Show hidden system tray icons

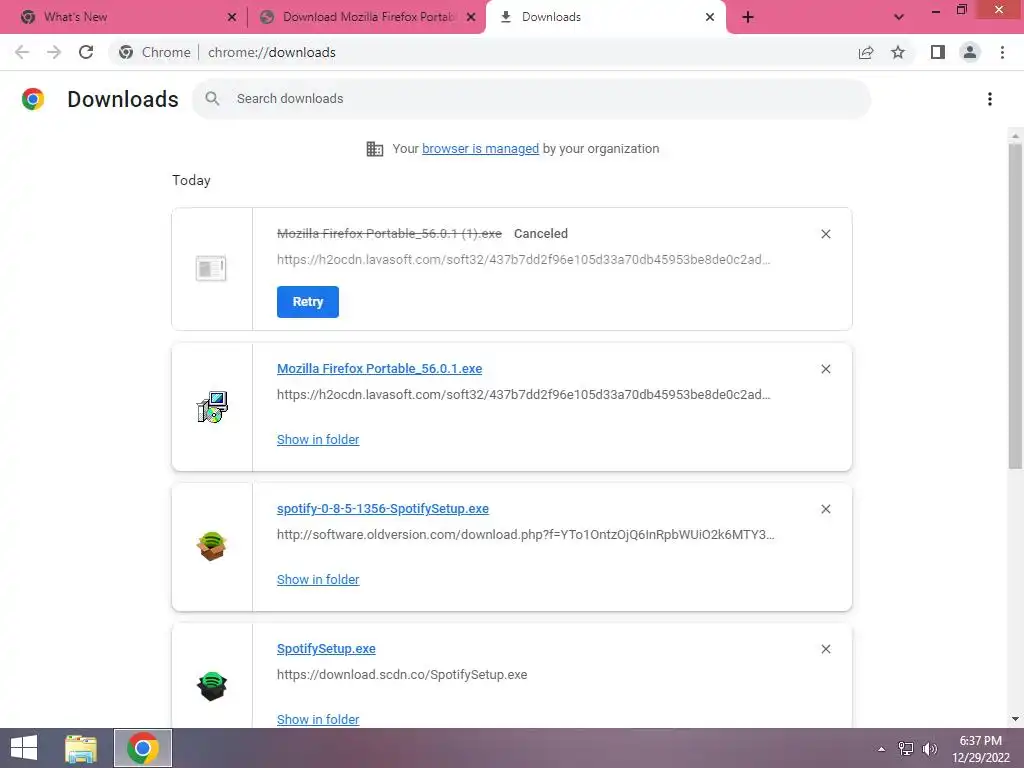(882, 749)
